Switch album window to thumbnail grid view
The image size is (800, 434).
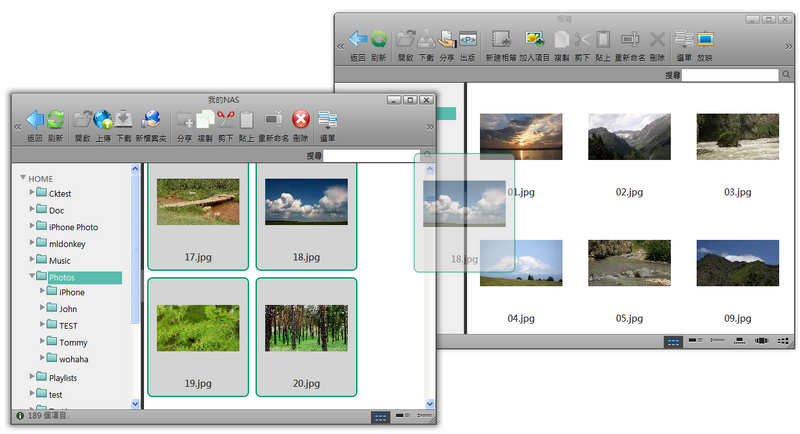click(673, 341)
